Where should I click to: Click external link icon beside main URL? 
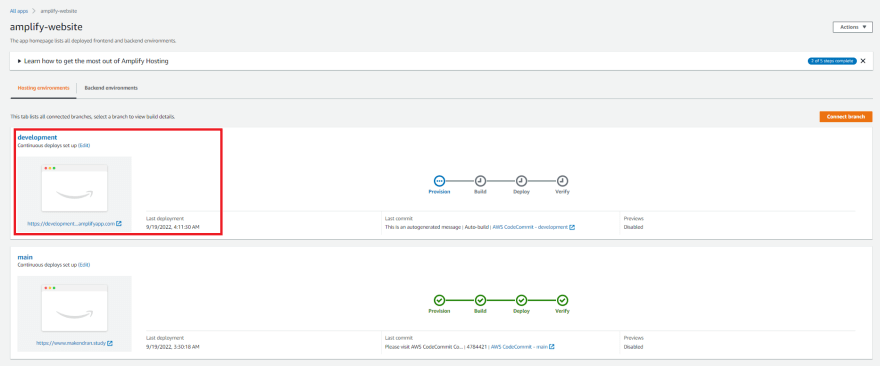coord(110,343)
